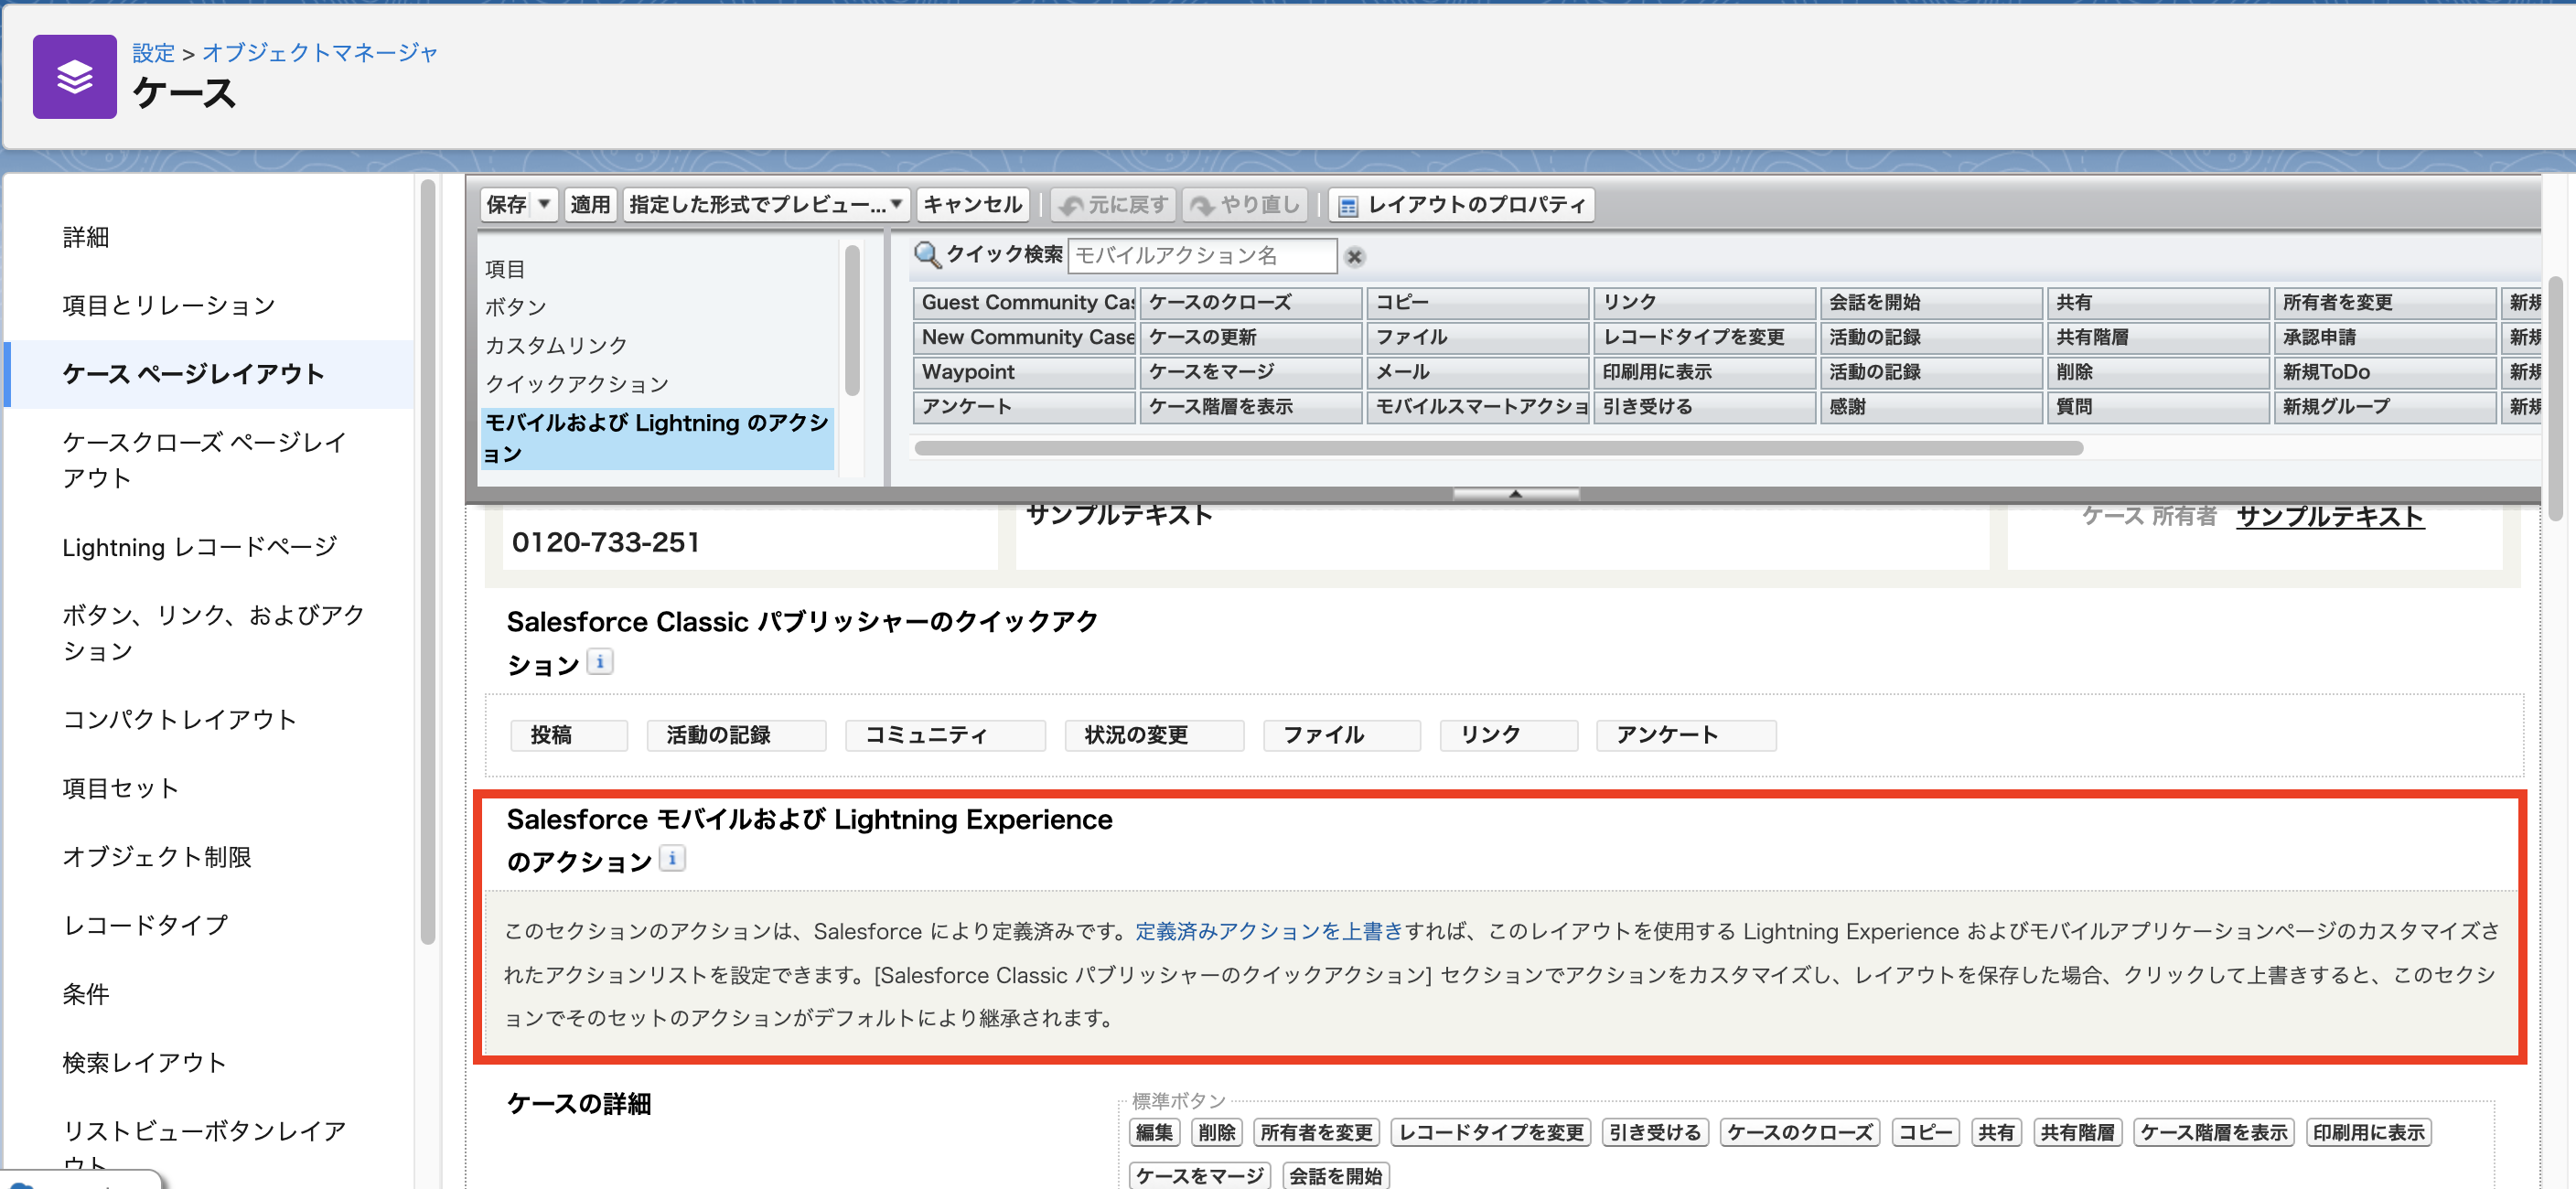Click the quick search magnifier icon

pyautogui.click(x=927, y=255)
